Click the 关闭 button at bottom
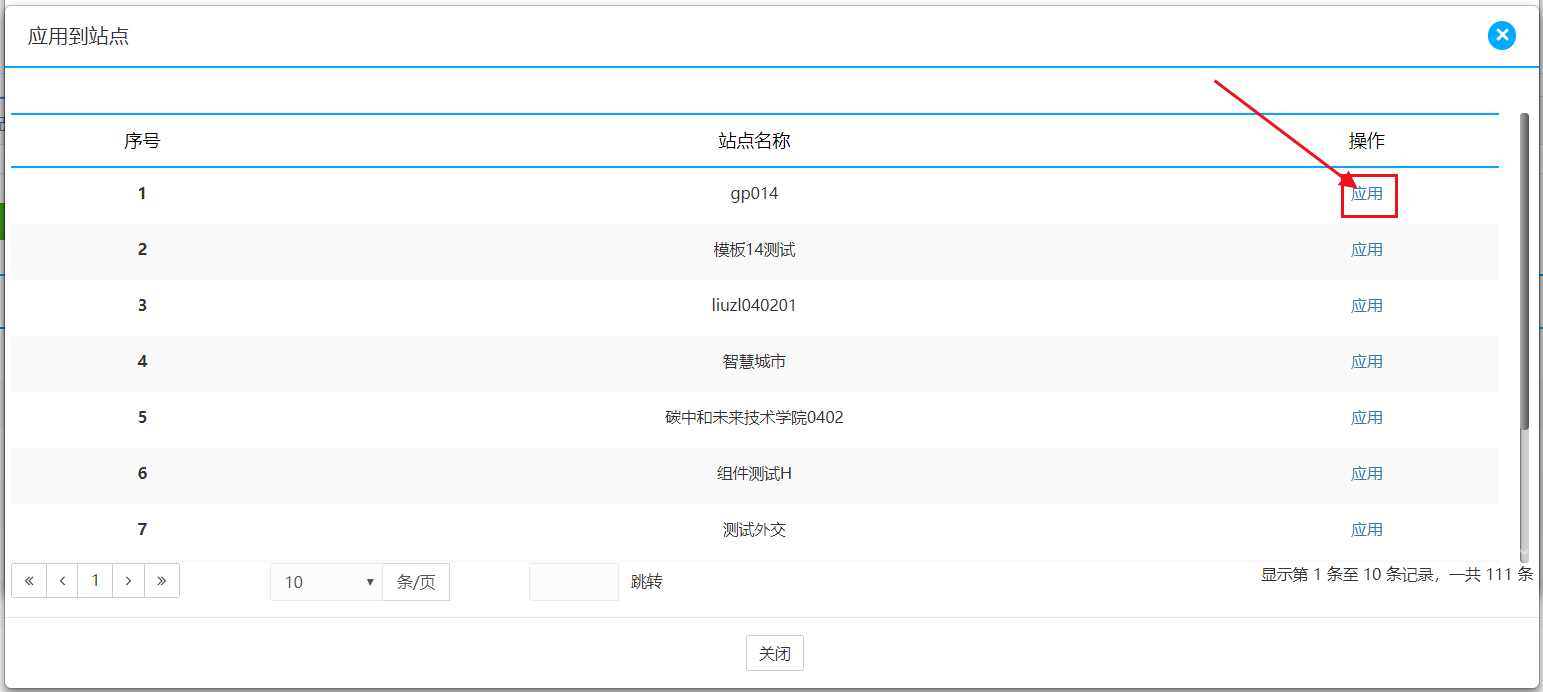 (x=774, y=653)
